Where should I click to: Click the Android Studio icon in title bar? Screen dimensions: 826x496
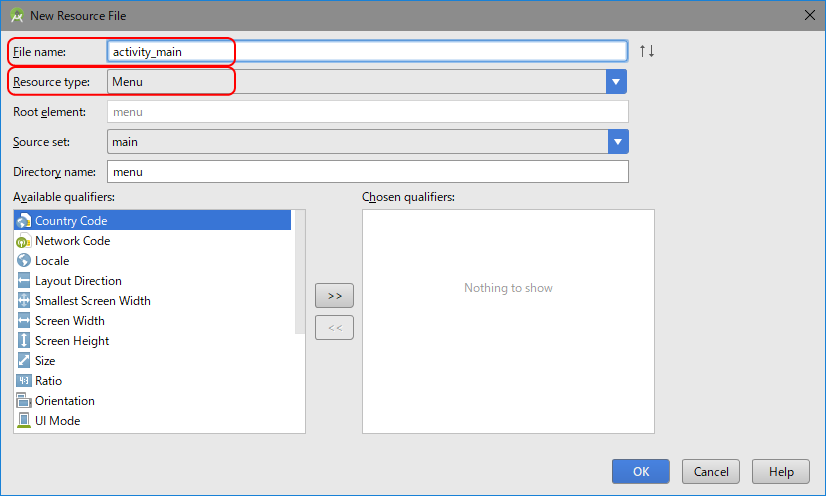pyautogui.click(x=17, y=15)
